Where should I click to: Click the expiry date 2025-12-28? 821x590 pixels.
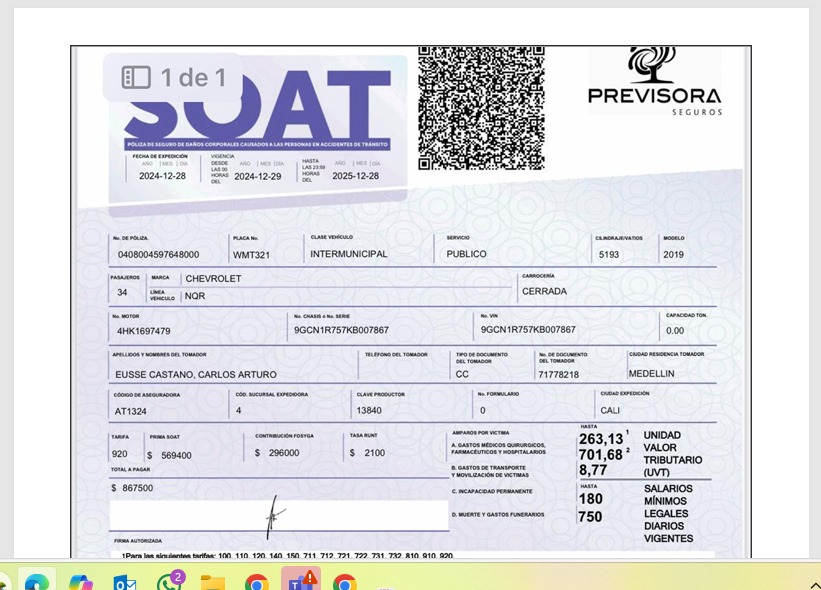click(x=355, y=176)
